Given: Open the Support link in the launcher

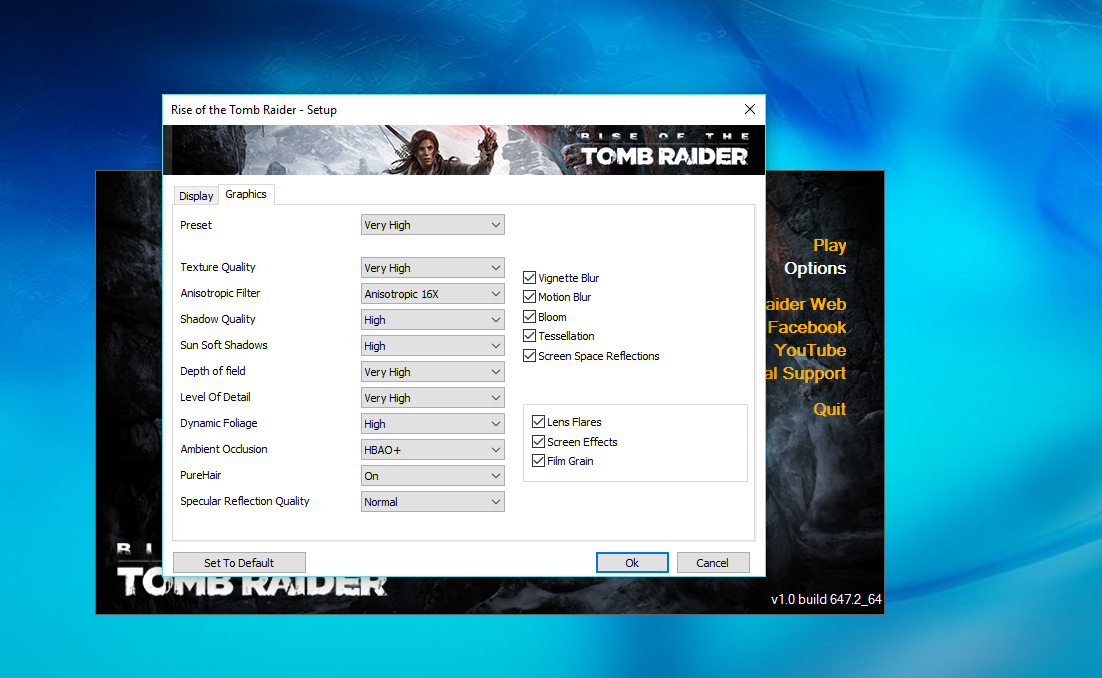Looking at the screenshot, I should [806, 373].
